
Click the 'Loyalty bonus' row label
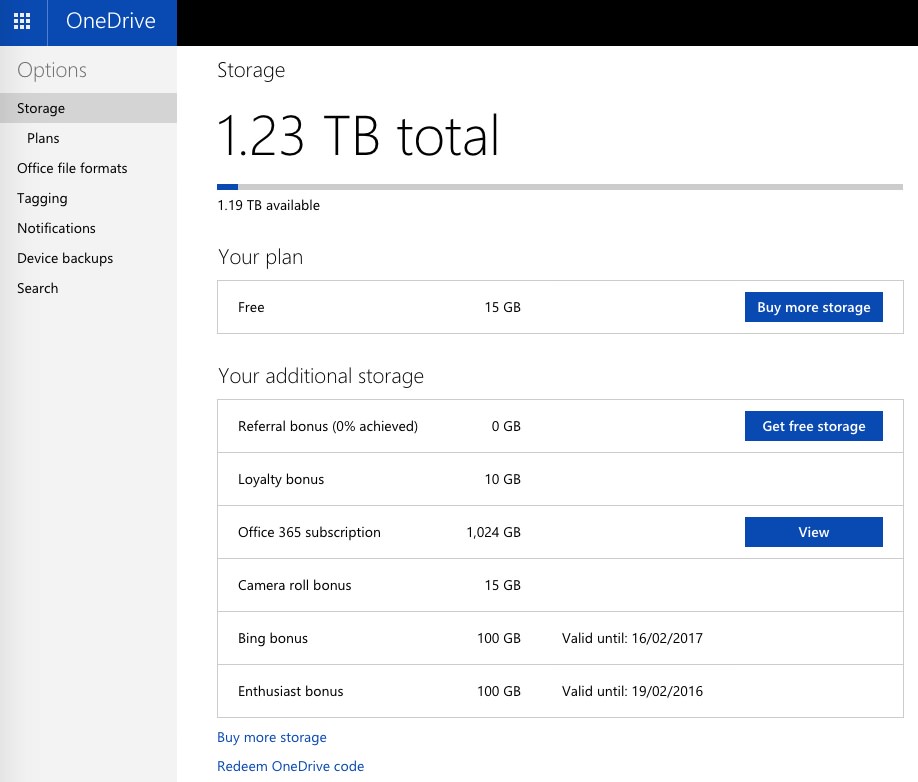[281, 479]
